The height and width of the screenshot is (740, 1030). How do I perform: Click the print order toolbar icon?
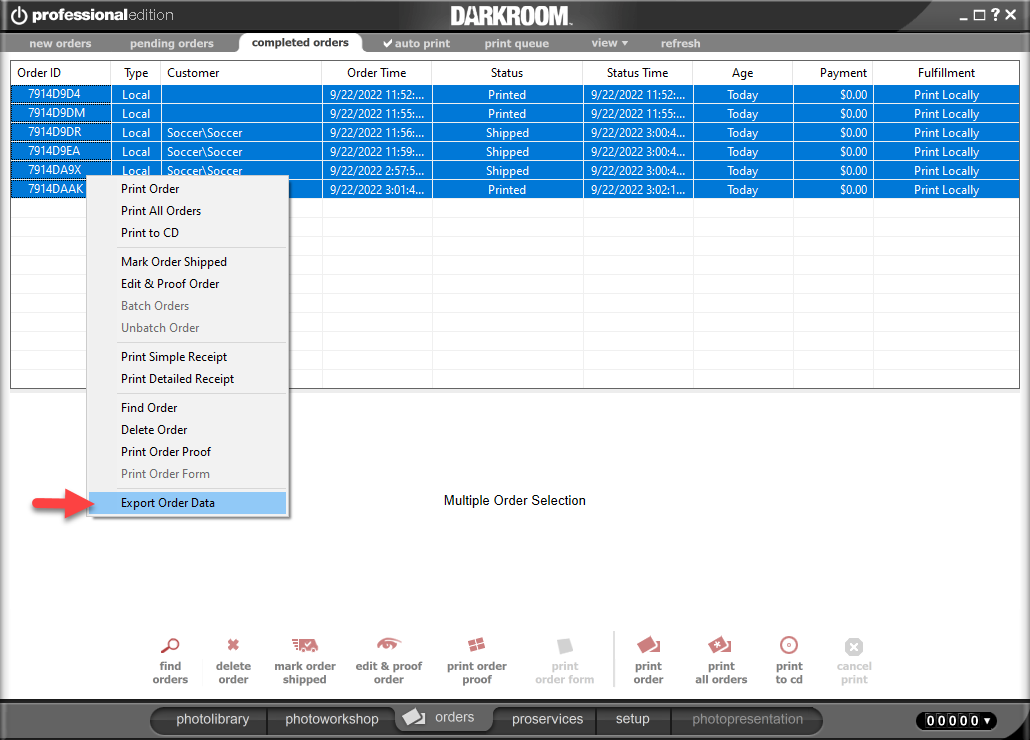coord(648,645)
